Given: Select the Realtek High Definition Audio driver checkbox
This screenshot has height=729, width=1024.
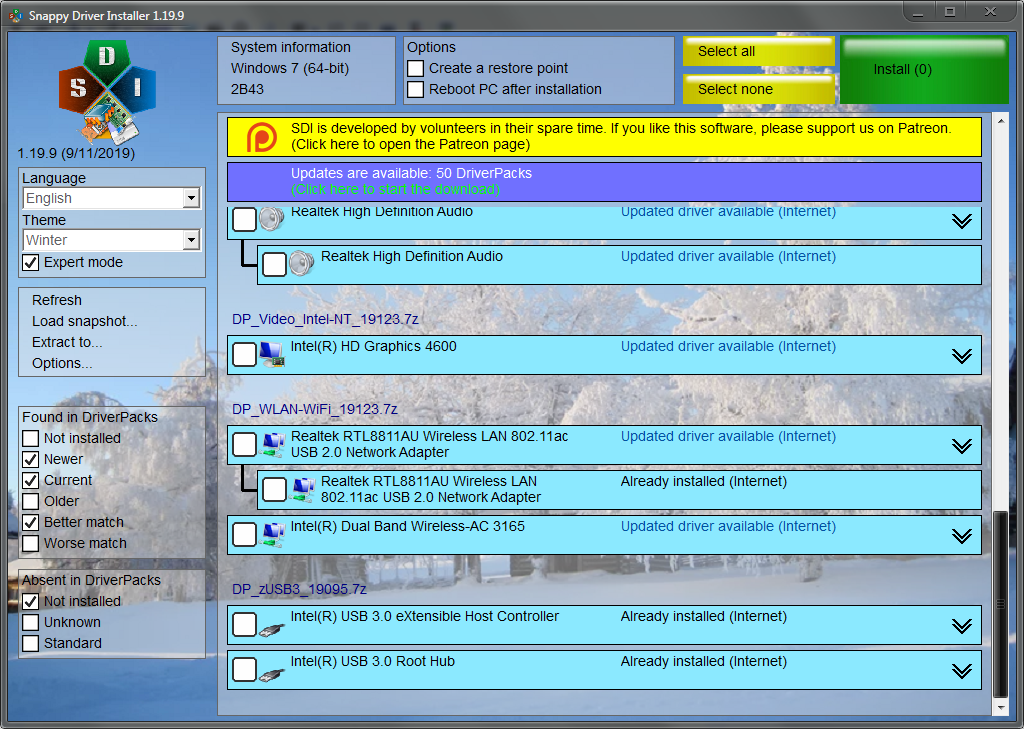Looking at the screenshot, I should tap(243, 219).
